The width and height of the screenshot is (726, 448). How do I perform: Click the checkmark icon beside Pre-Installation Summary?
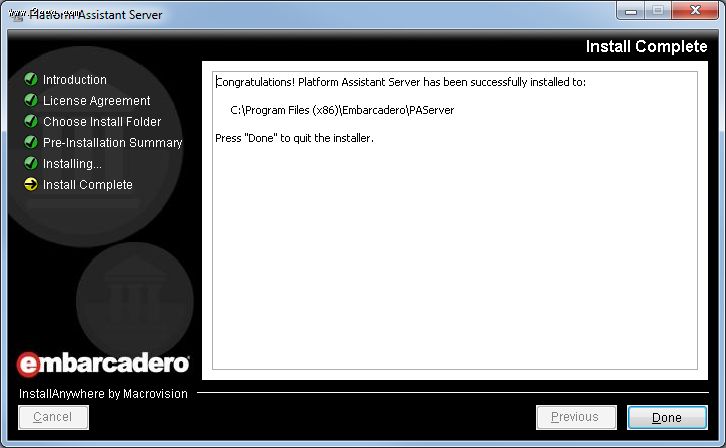coord(31,142)
